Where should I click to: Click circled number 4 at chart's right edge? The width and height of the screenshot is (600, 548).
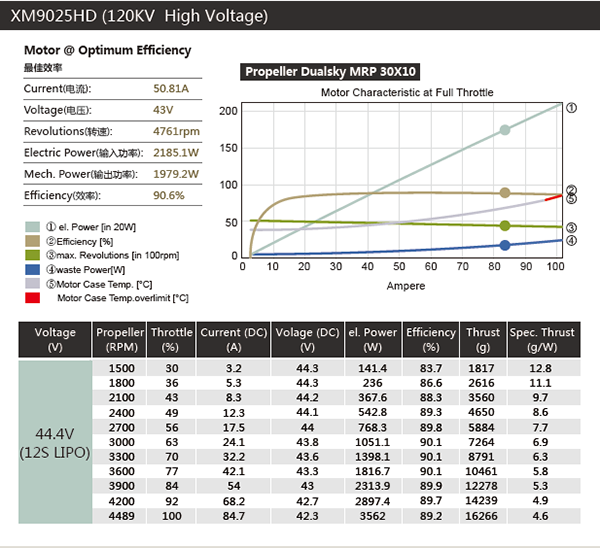pyautogui.click(x=571, y=241)
